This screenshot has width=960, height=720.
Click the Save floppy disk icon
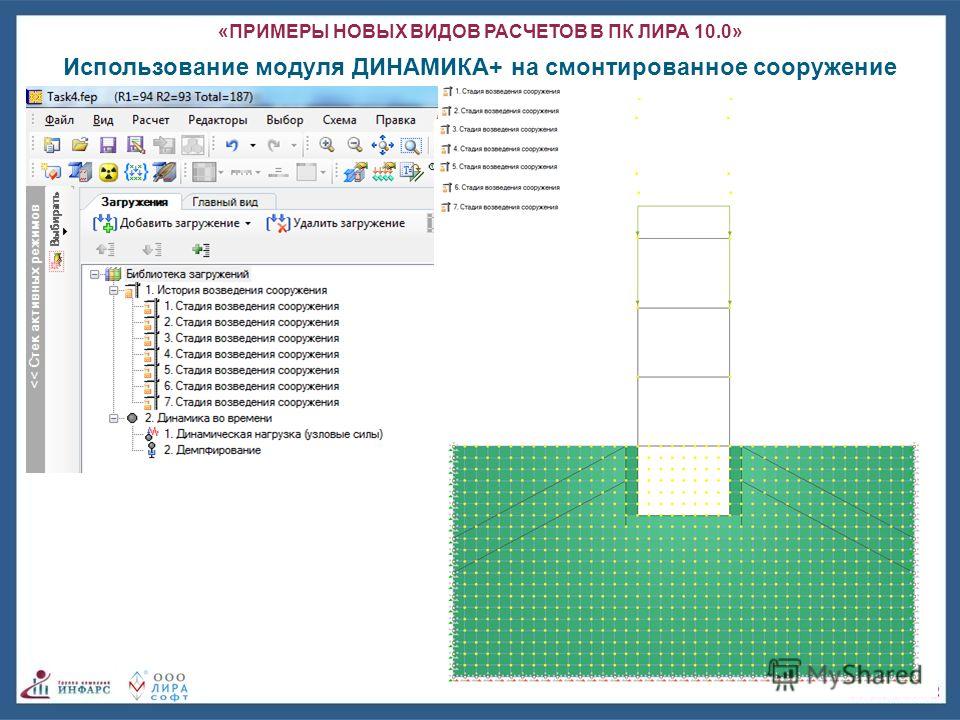coord(108,145)
